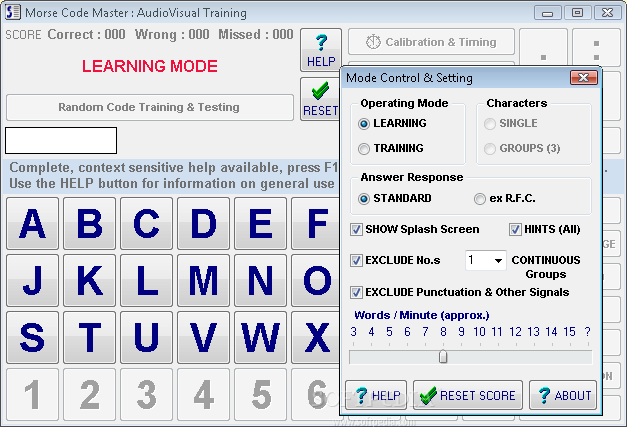Click the number 4 key
Screen dimensions: 627x427
(204, 395)
